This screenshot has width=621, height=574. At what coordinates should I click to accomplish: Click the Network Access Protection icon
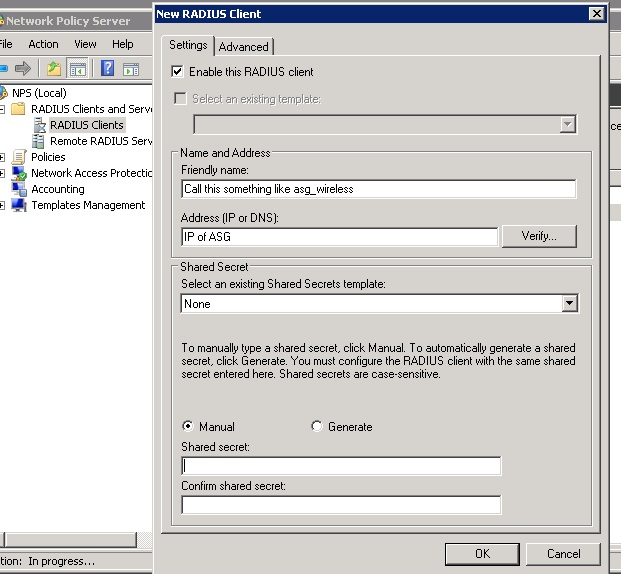pyautogui.click(x=19, y=173)
